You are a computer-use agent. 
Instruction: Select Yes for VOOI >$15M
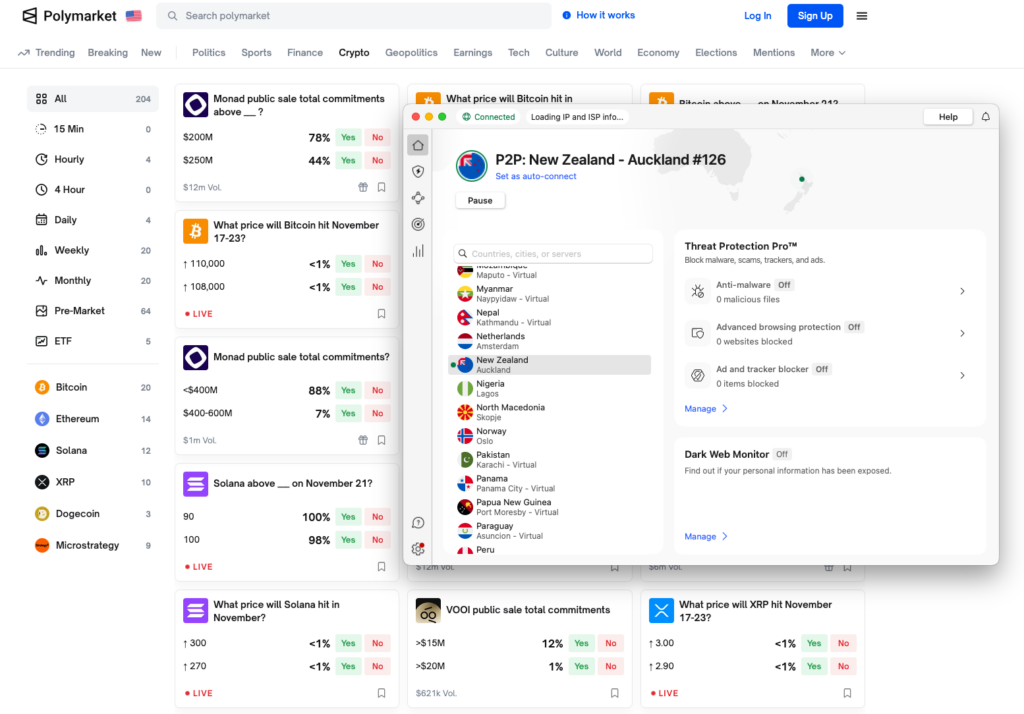click(x=581, y=643)
